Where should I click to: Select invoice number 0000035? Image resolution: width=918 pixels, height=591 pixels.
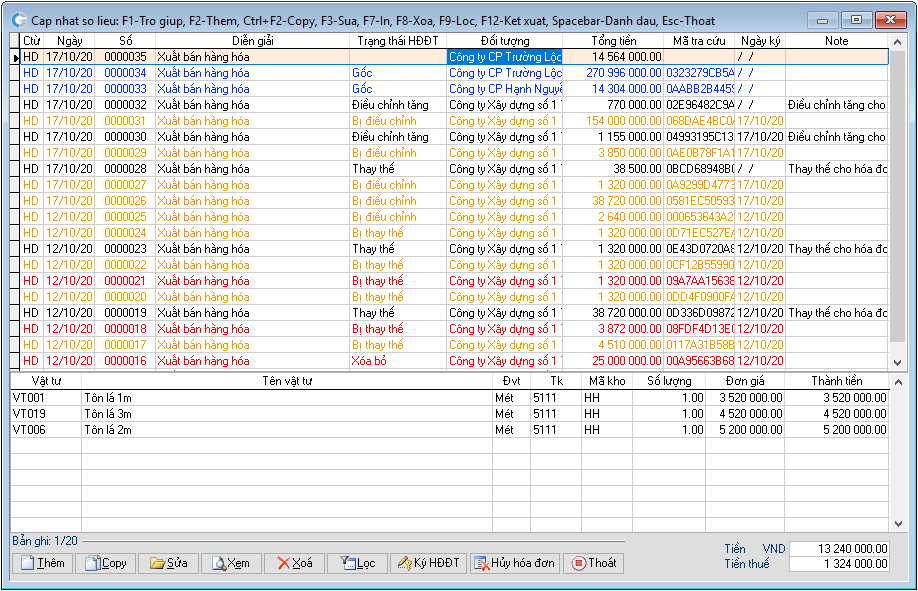click(125, 57)
